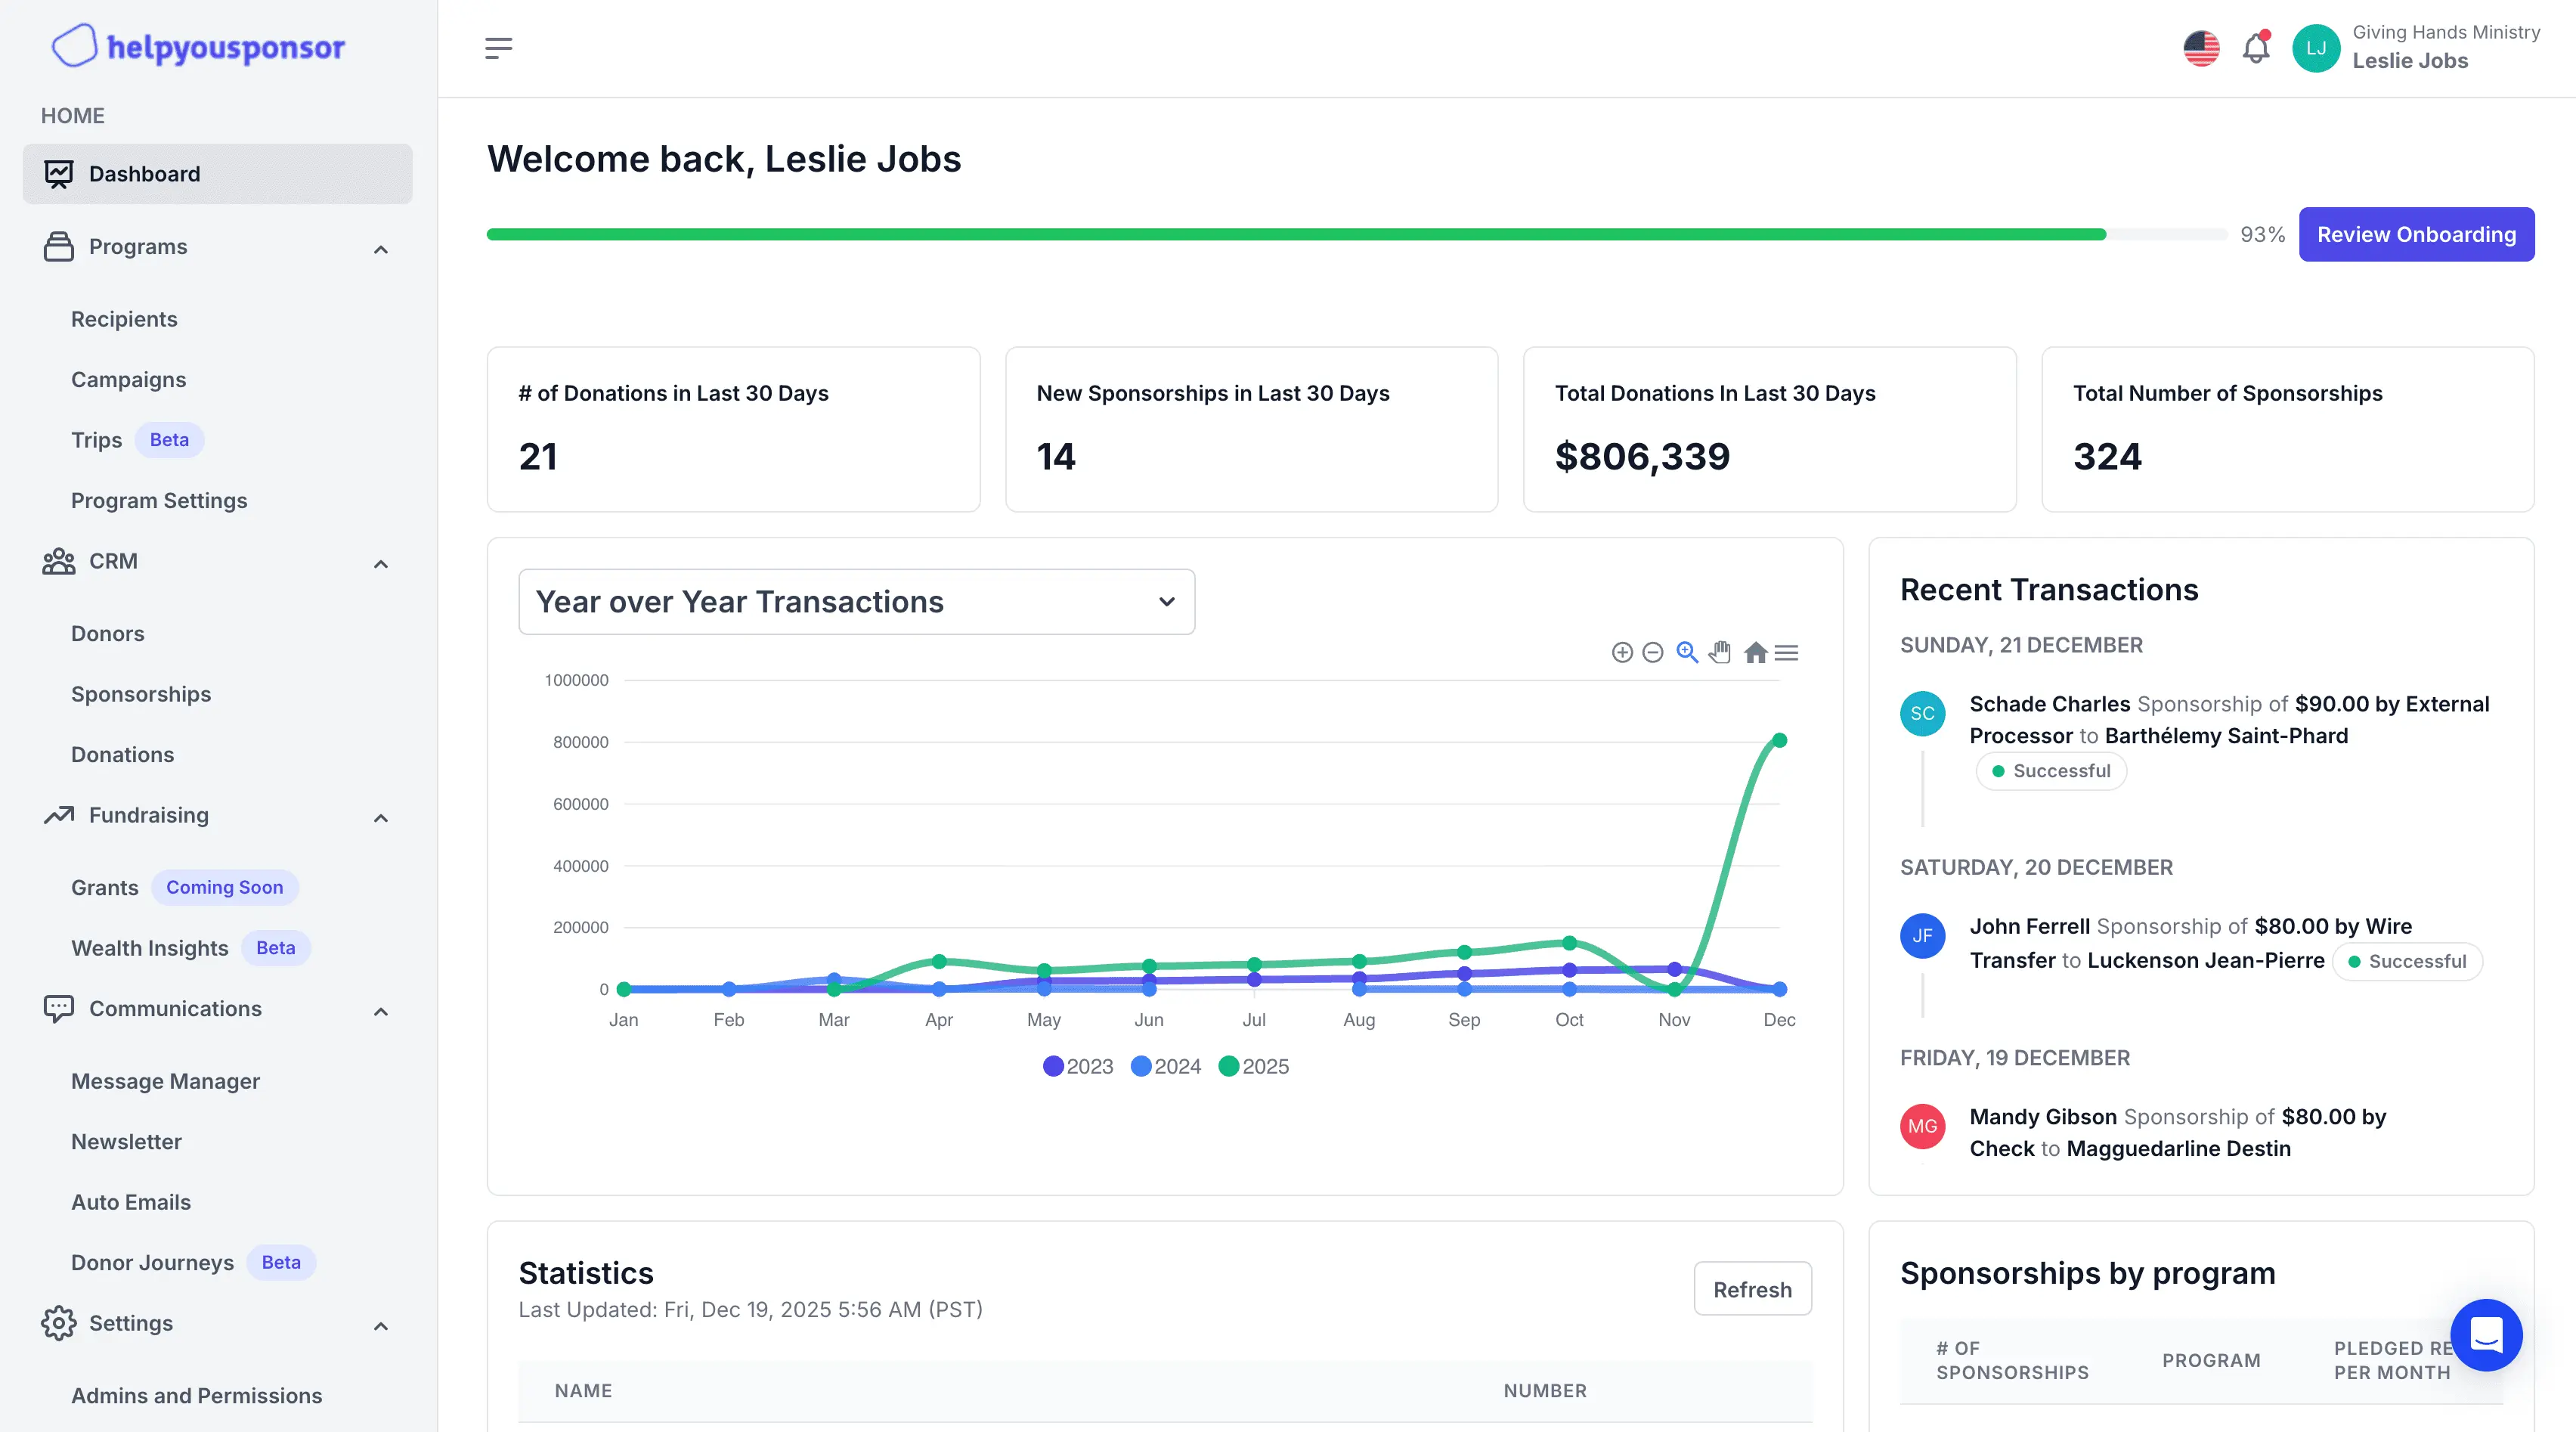The width and height of the screenshot is (2576, 1432).
Task: Refresh the Statistics panel
Action: coord(1752,1289)
